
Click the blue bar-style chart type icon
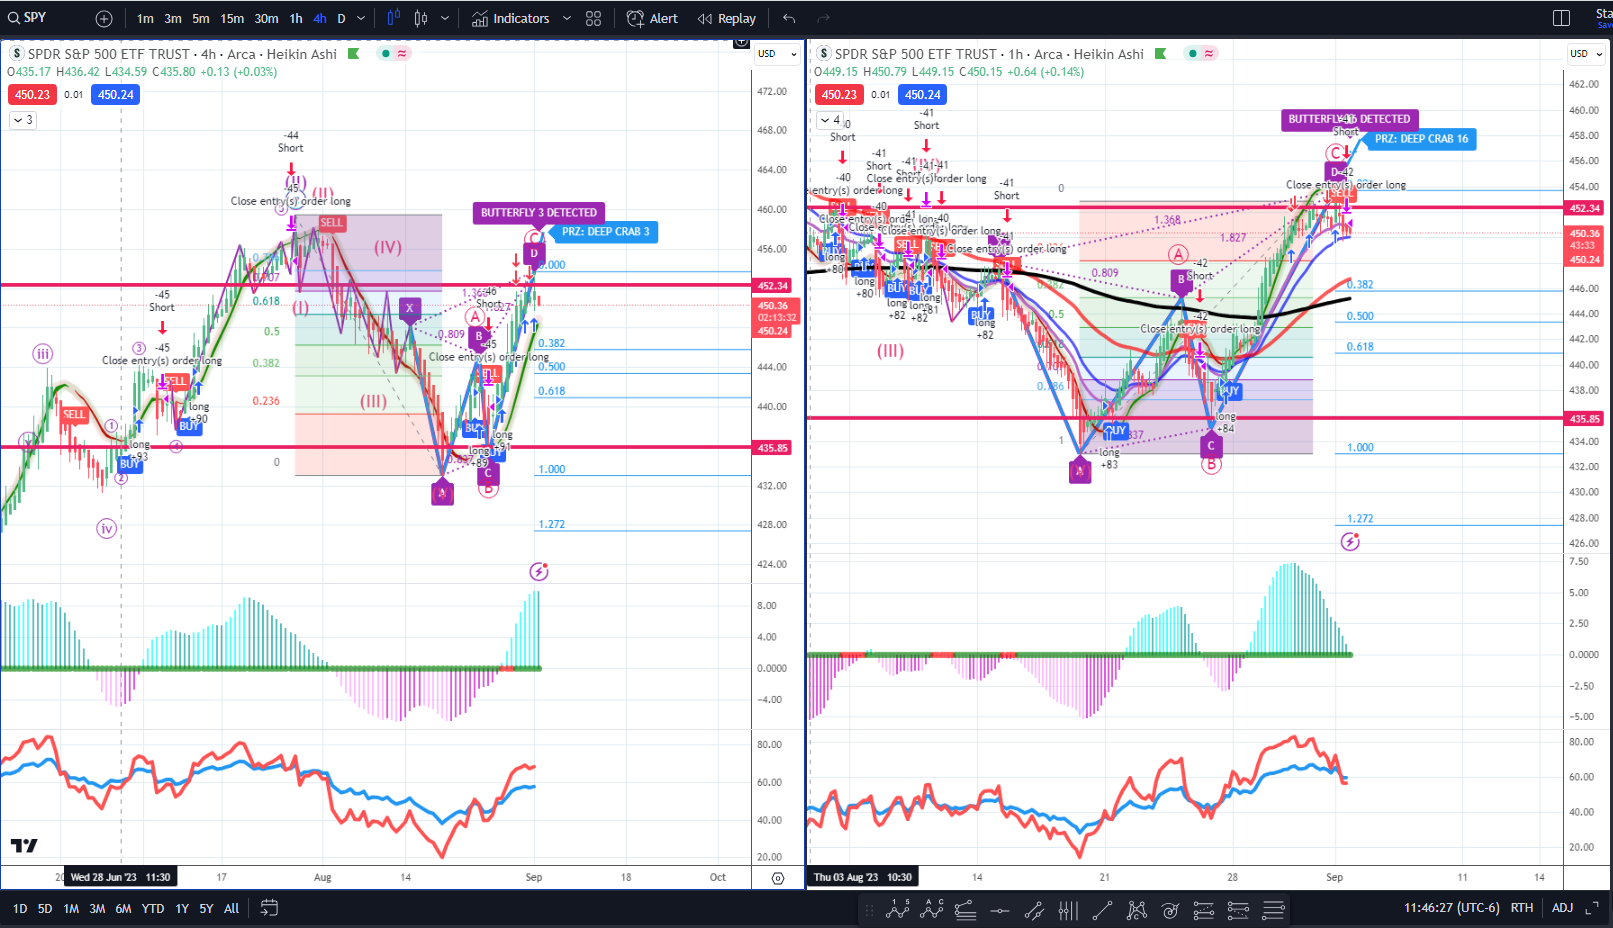(x=393, y=18)
